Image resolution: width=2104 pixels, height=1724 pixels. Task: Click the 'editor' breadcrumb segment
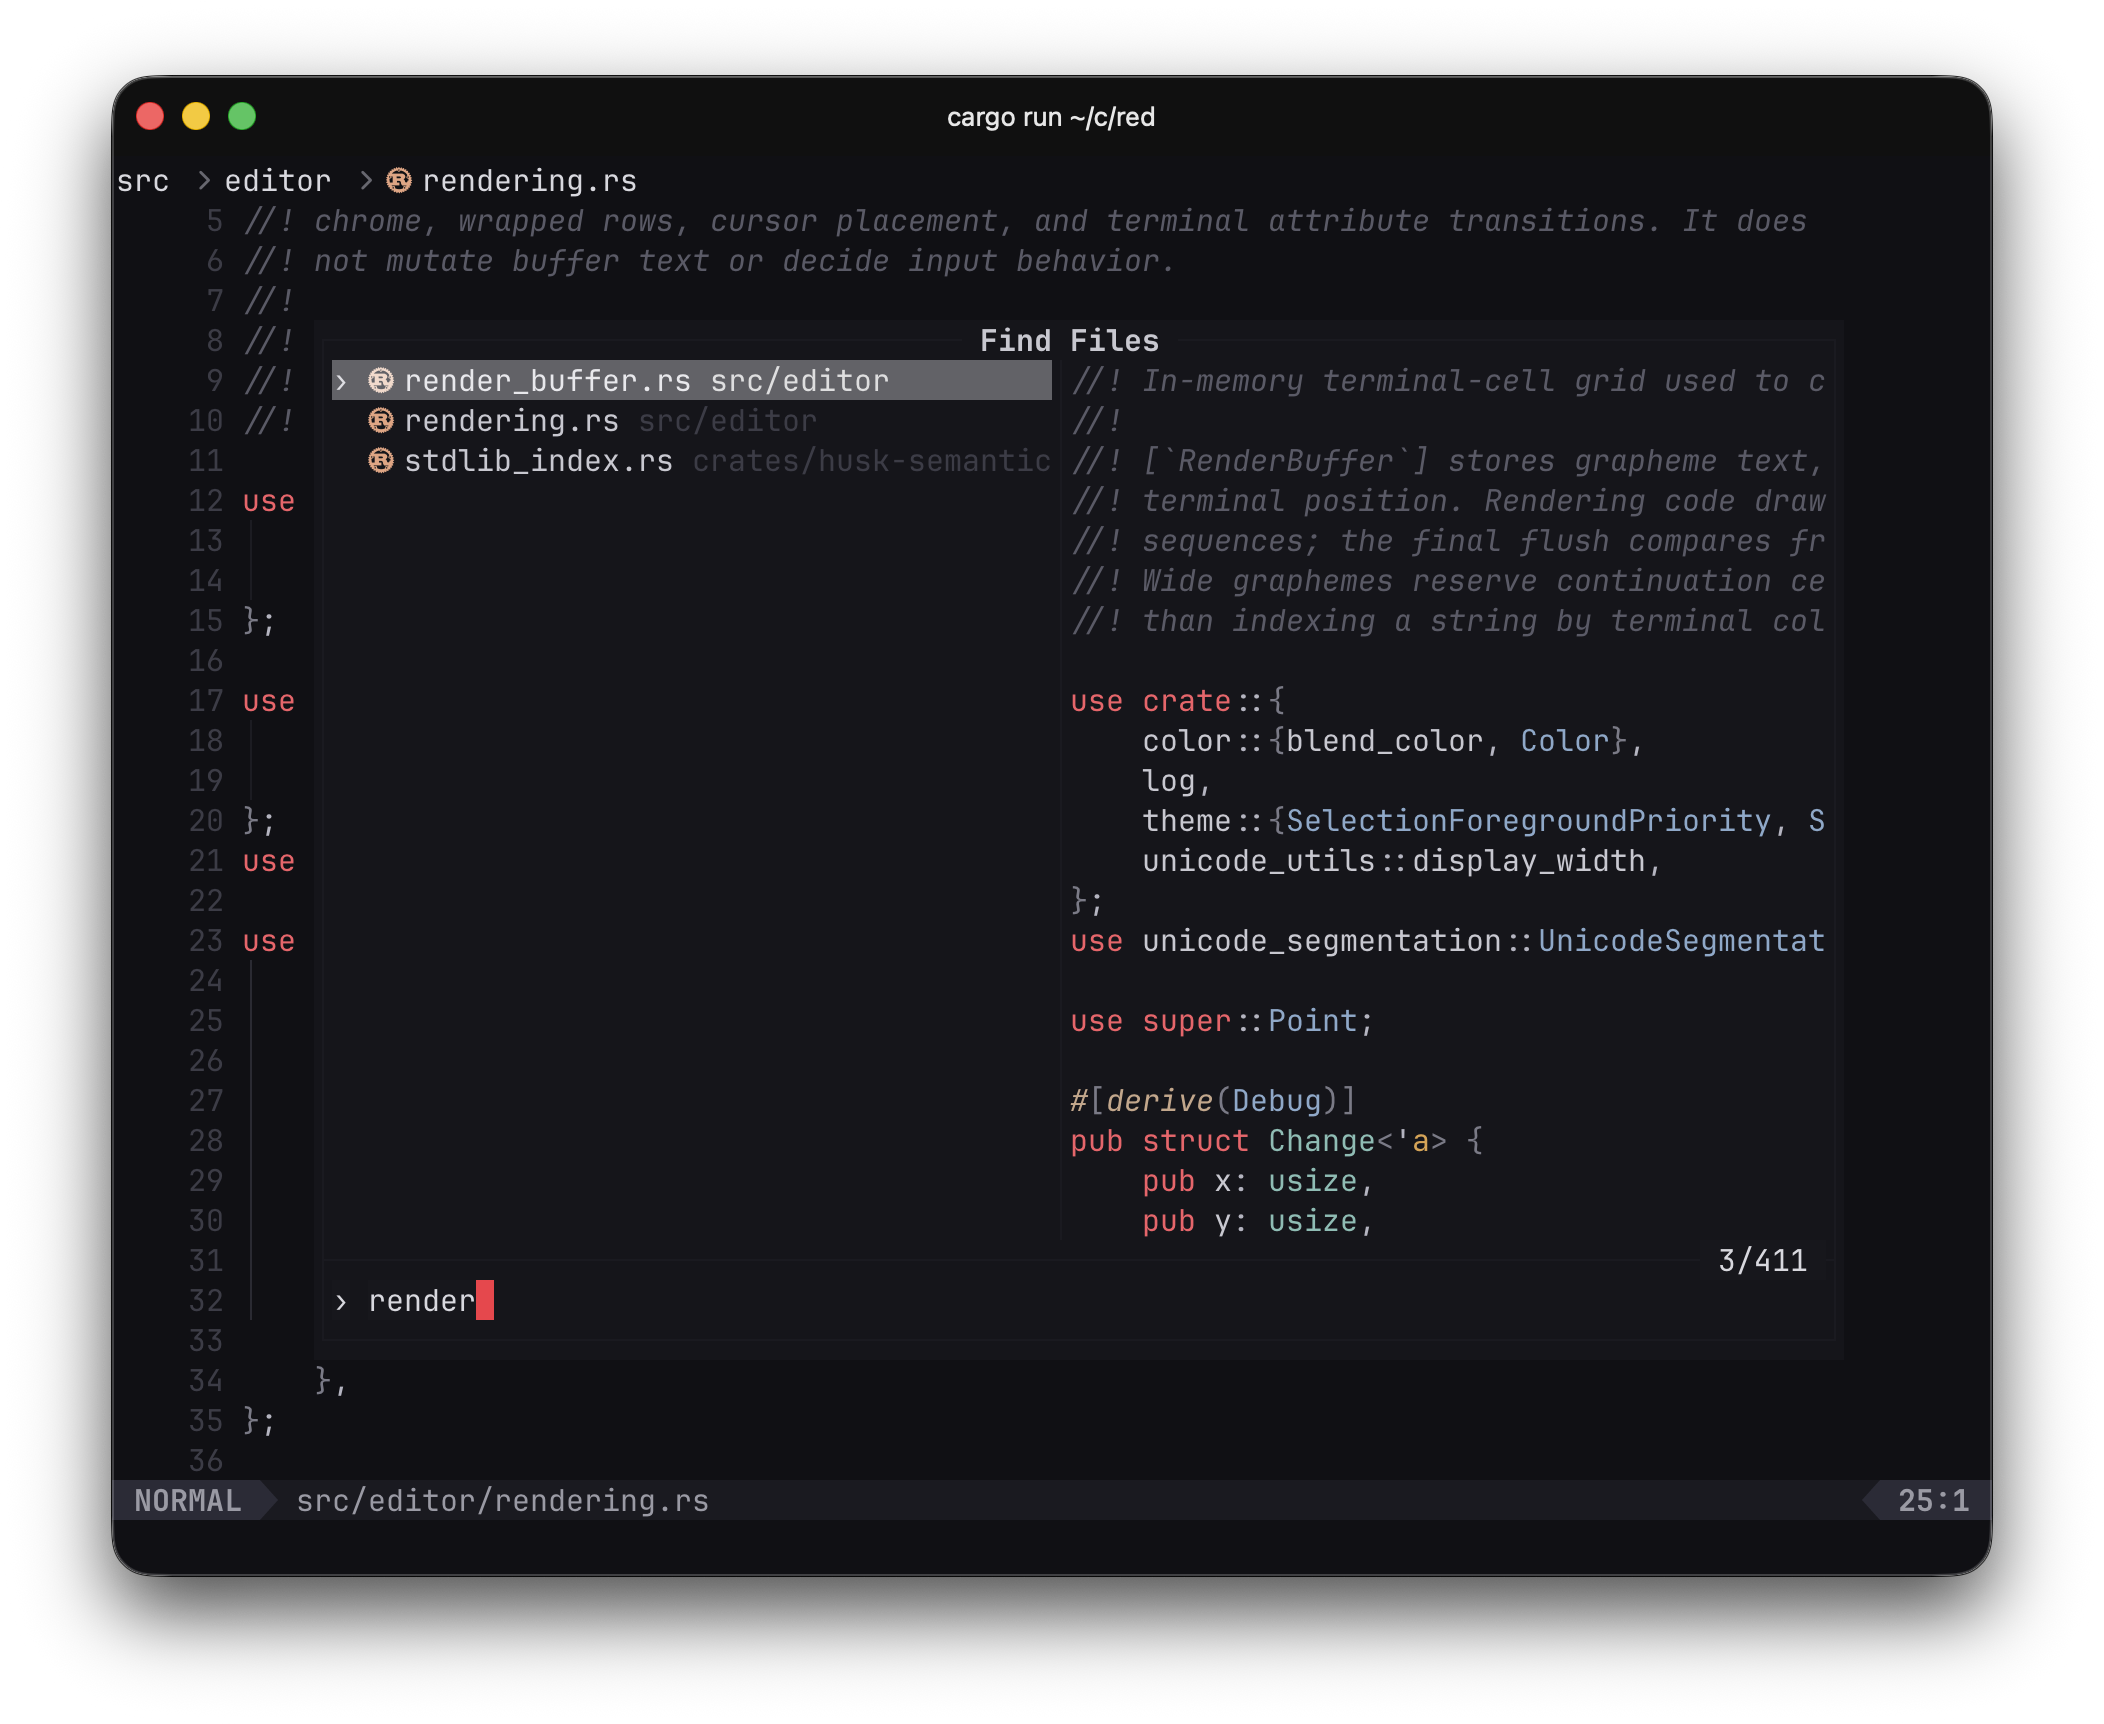point(277,181)
